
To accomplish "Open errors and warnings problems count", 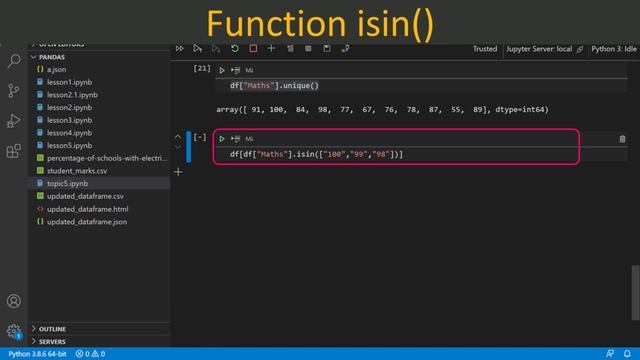I will (x=90, y=354).
